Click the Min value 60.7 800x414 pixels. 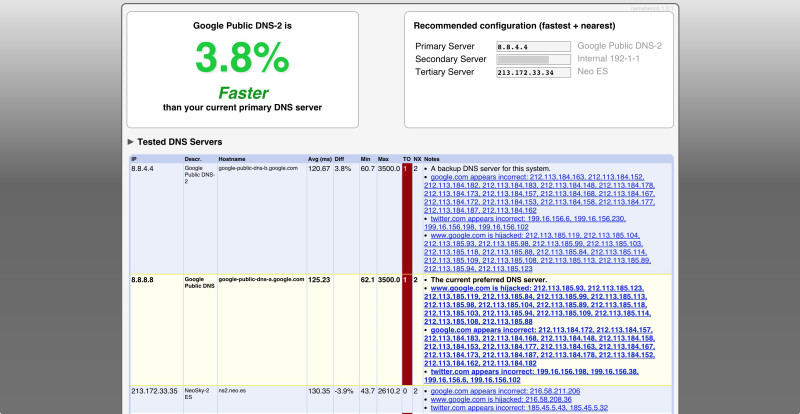pyautogui.click(x=367, y=168)
